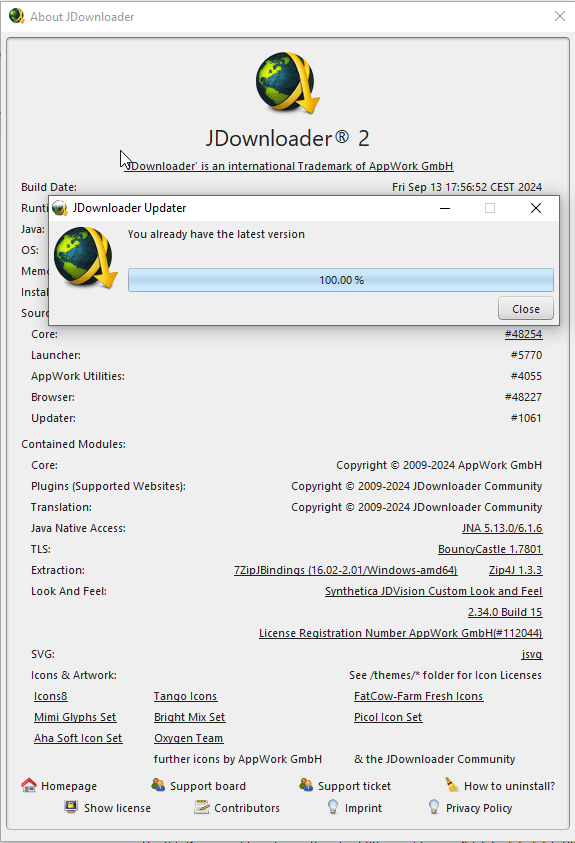
Task: Click the globe logo in Updater dialog
Action: coord(86,257)
